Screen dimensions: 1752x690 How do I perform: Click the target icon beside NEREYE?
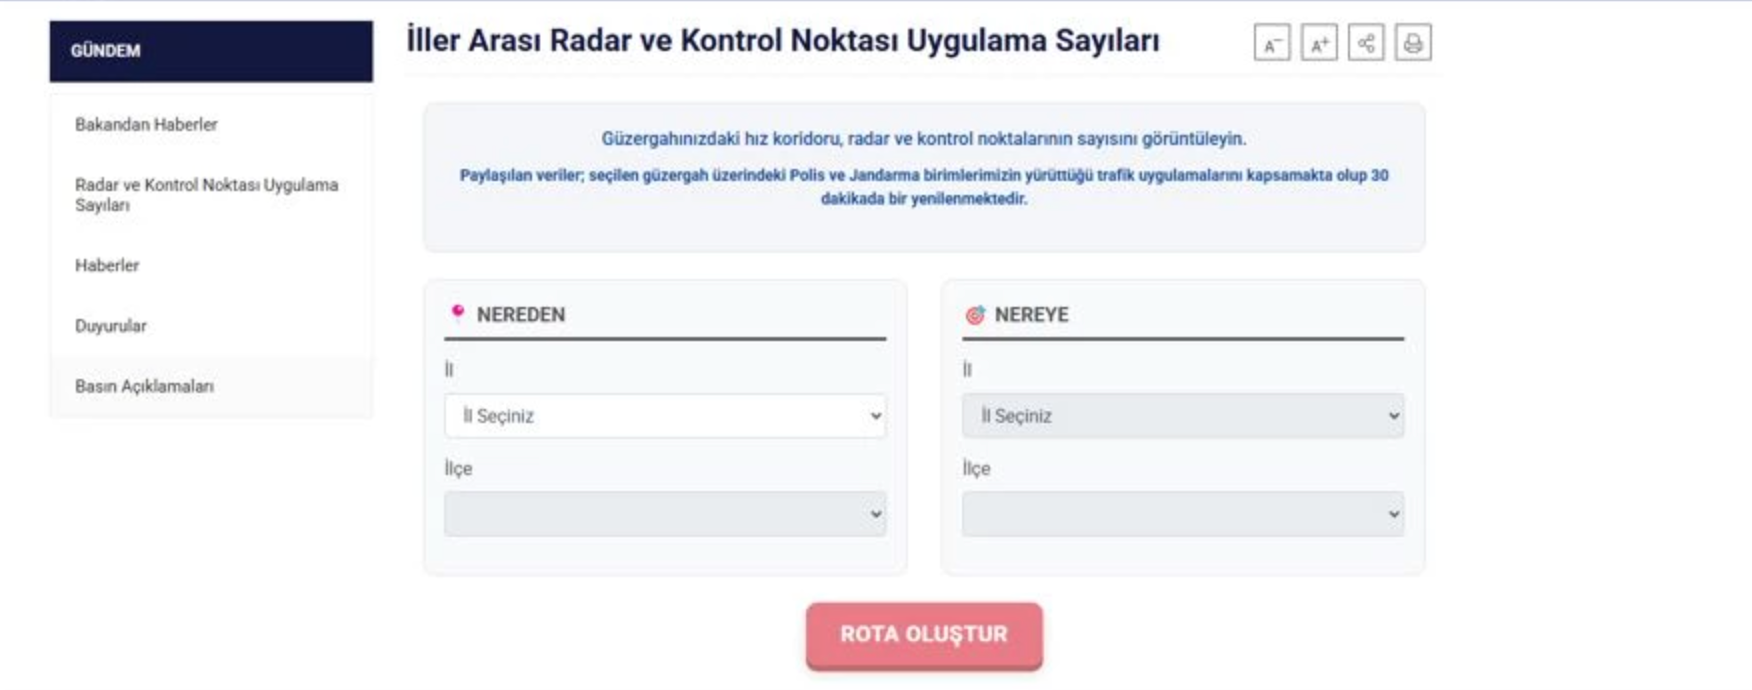975,315
